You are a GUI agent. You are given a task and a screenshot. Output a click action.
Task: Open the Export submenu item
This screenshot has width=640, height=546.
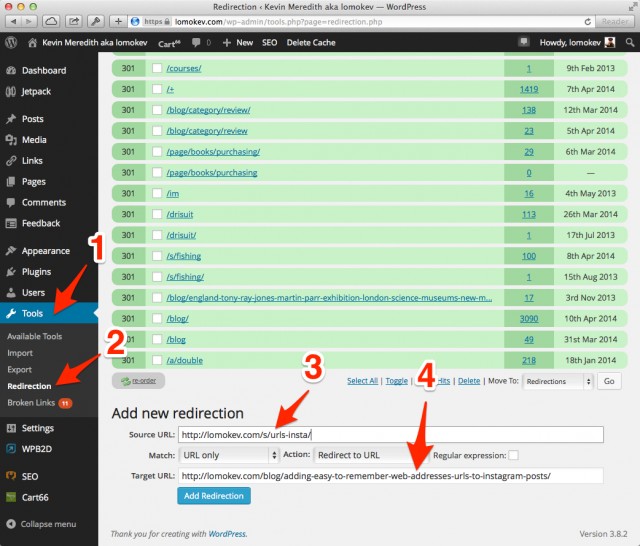pyautogui.click(x=19, y=370)
